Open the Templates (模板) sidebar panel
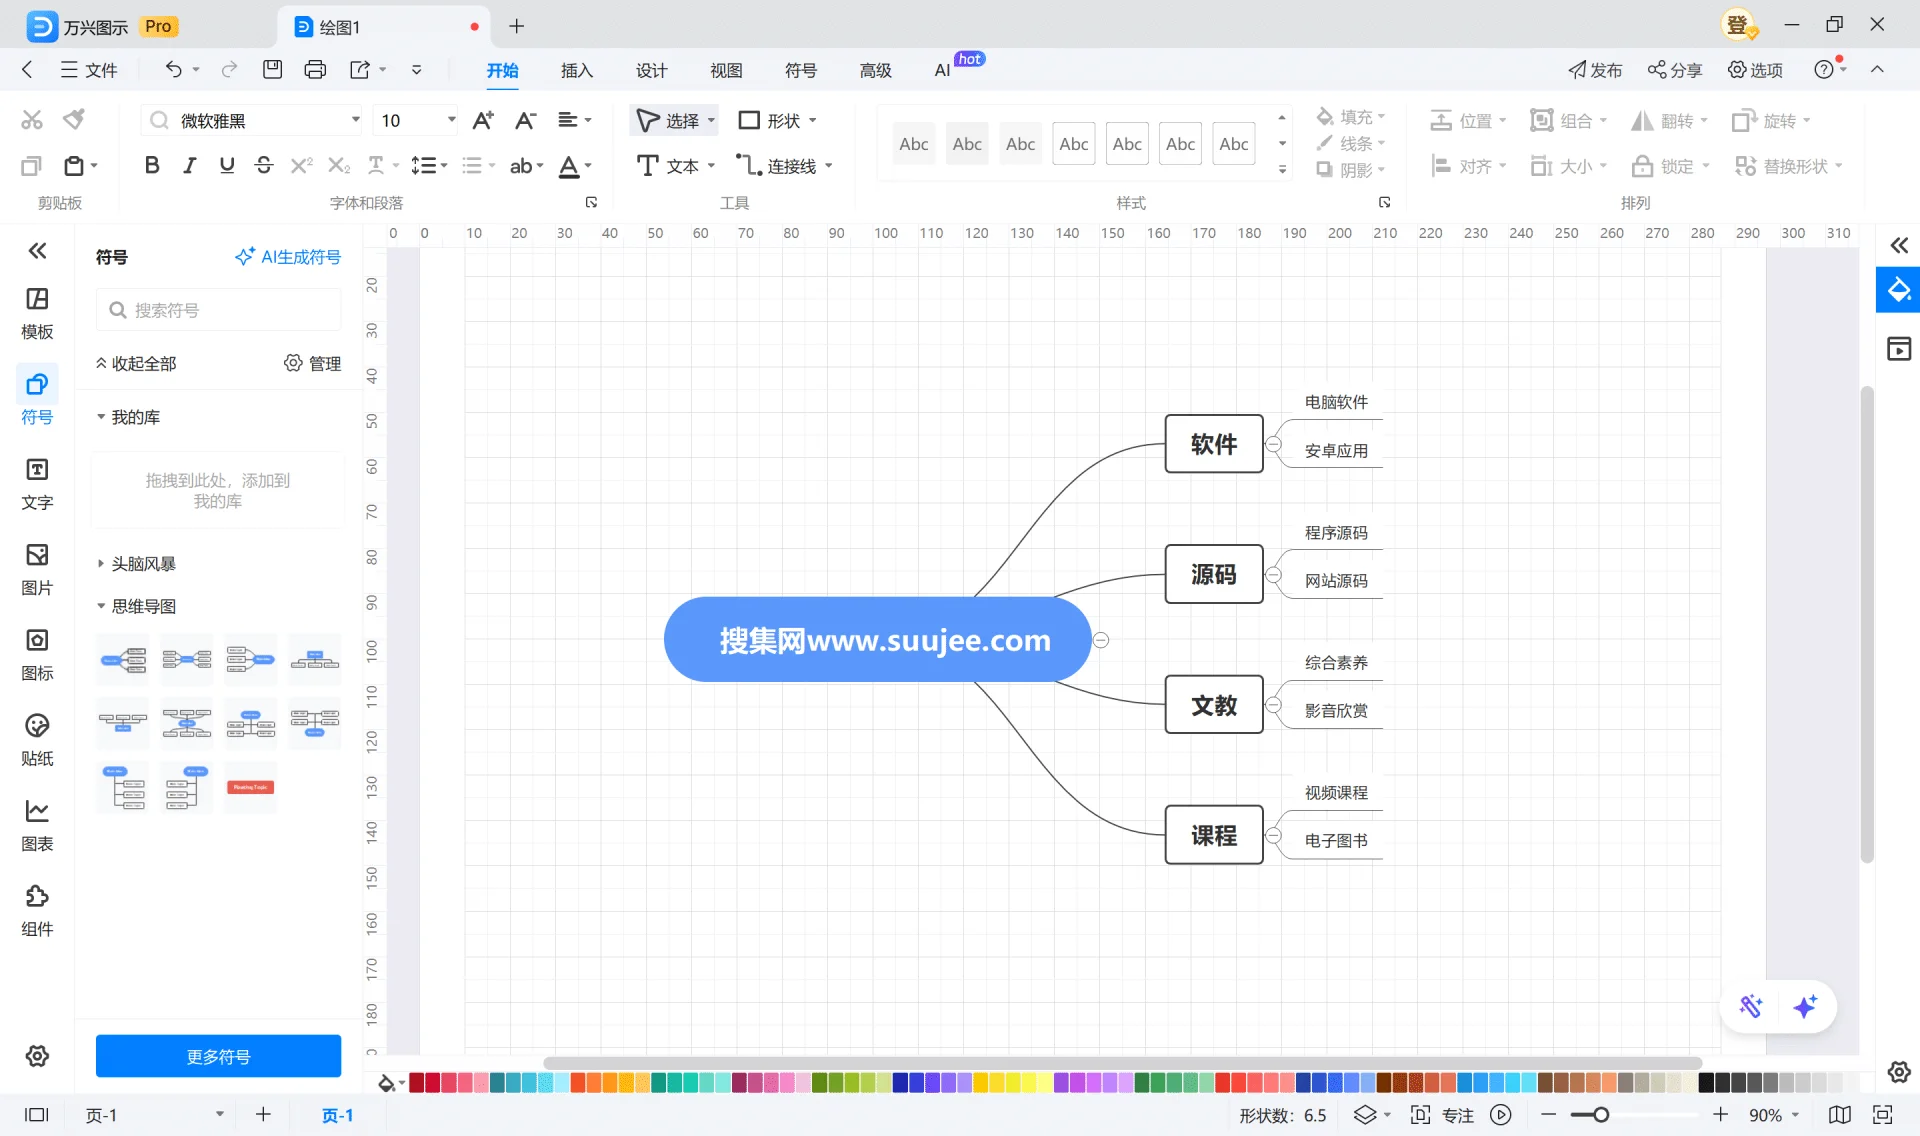 (x=37, y=312)
